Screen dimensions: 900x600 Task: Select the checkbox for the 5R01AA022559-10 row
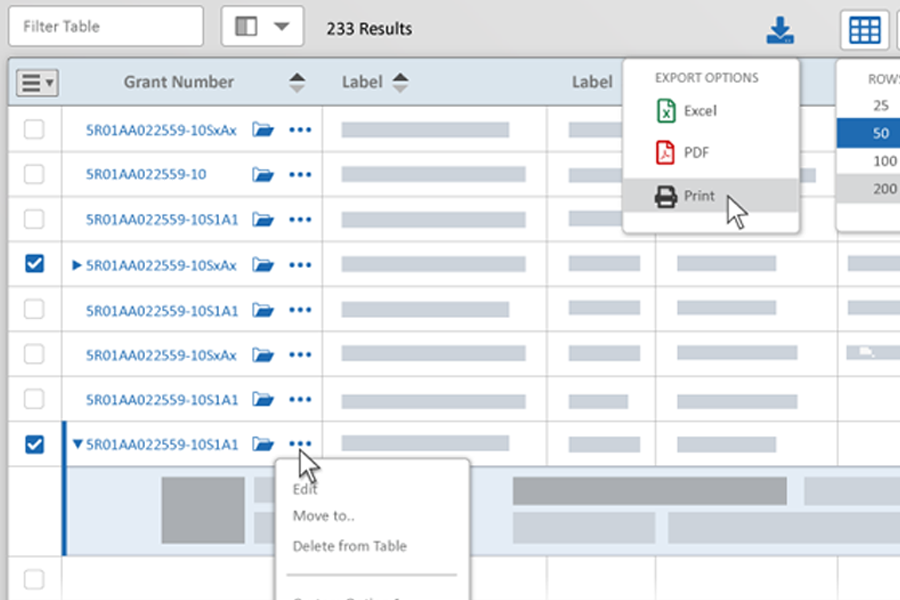pos(34,174)
